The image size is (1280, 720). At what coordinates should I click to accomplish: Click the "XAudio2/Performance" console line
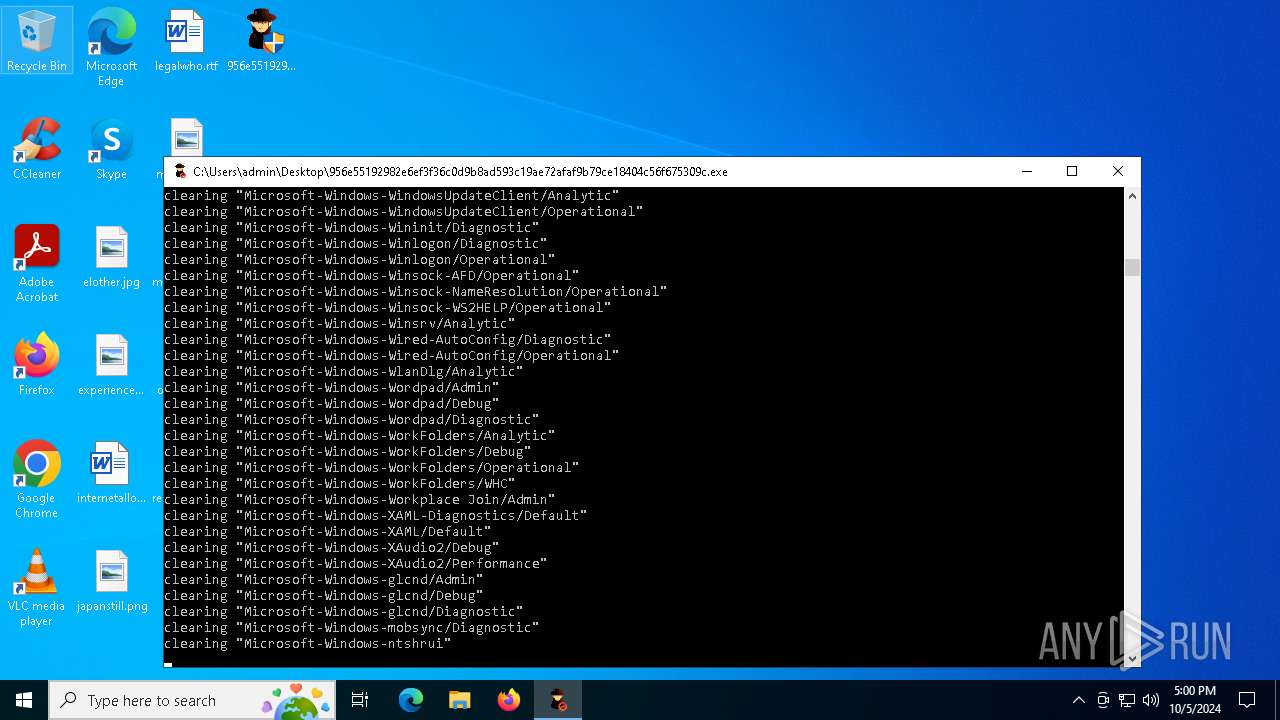355,564
